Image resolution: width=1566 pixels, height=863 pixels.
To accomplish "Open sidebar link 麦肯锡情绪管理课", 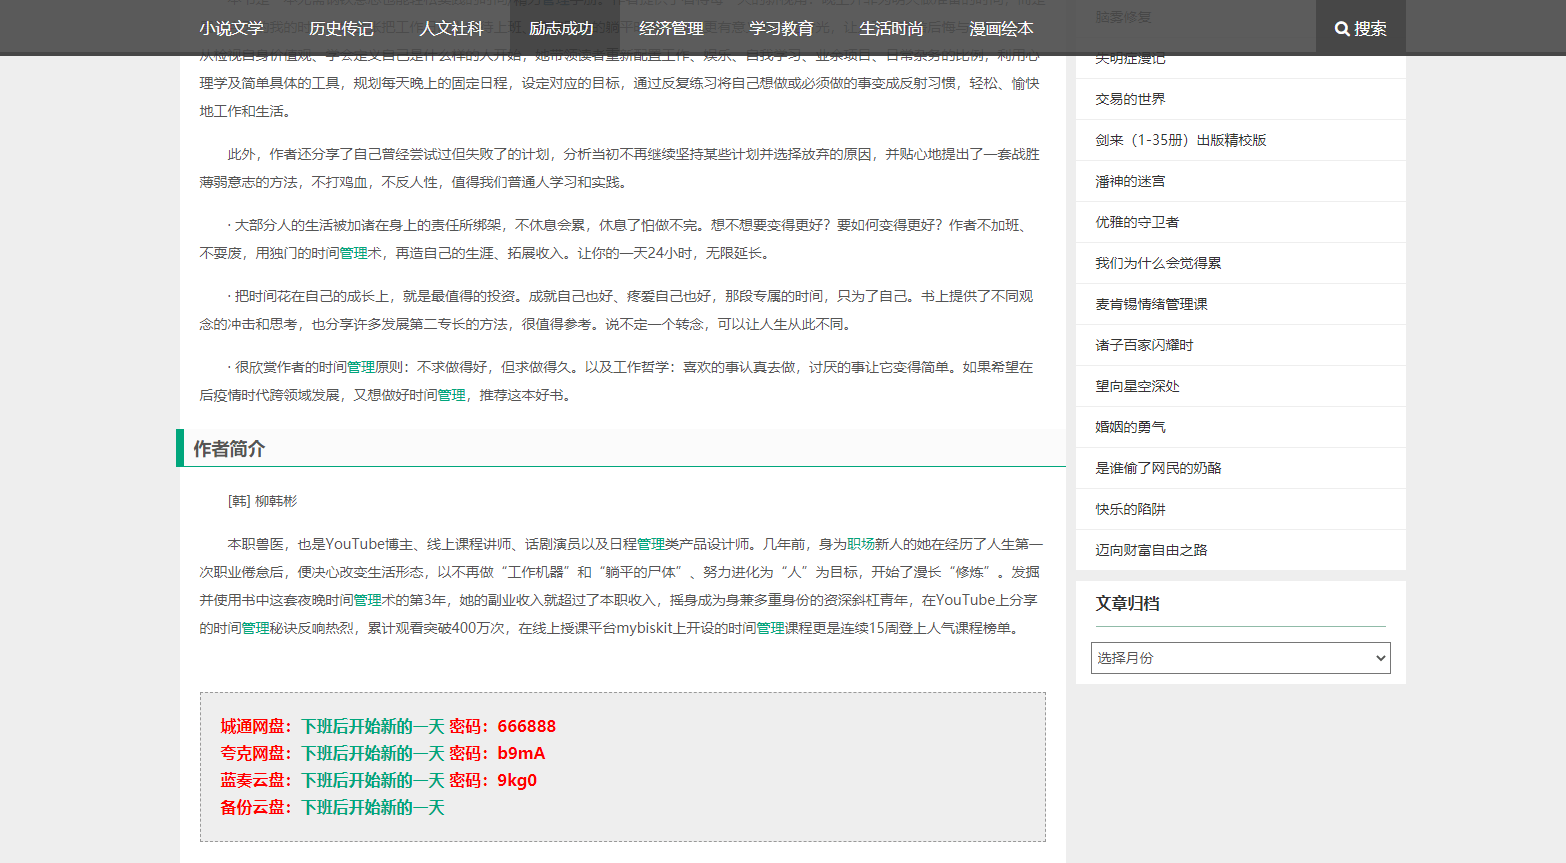I will [x=1151, y=304].
